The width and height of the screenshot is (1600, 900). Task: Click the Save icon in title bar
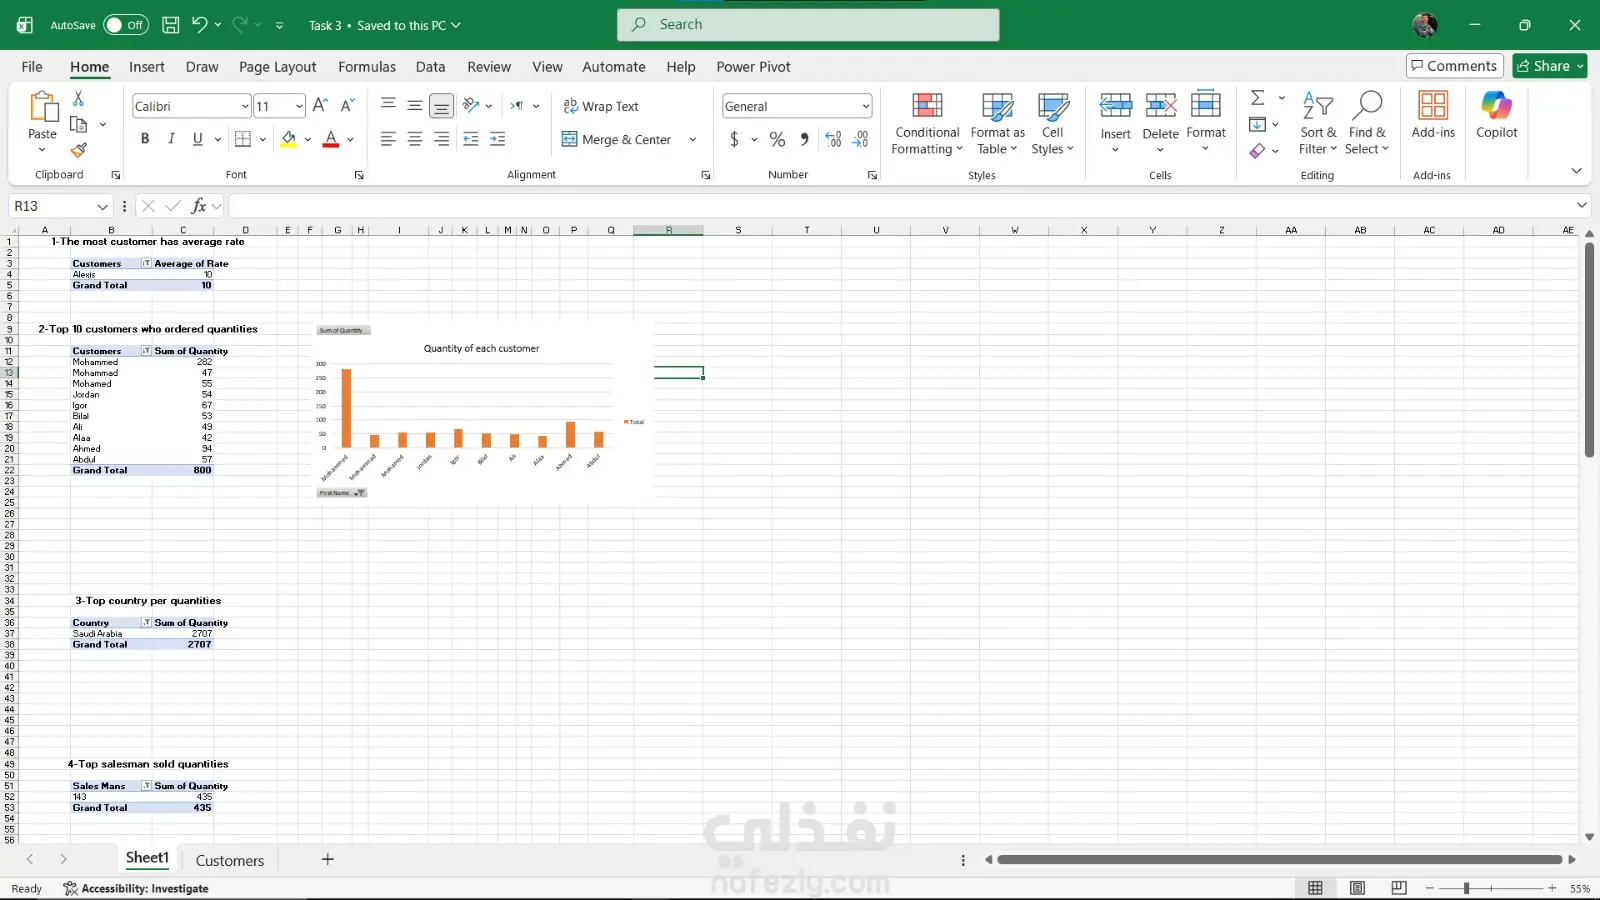(x=171, y=25)
